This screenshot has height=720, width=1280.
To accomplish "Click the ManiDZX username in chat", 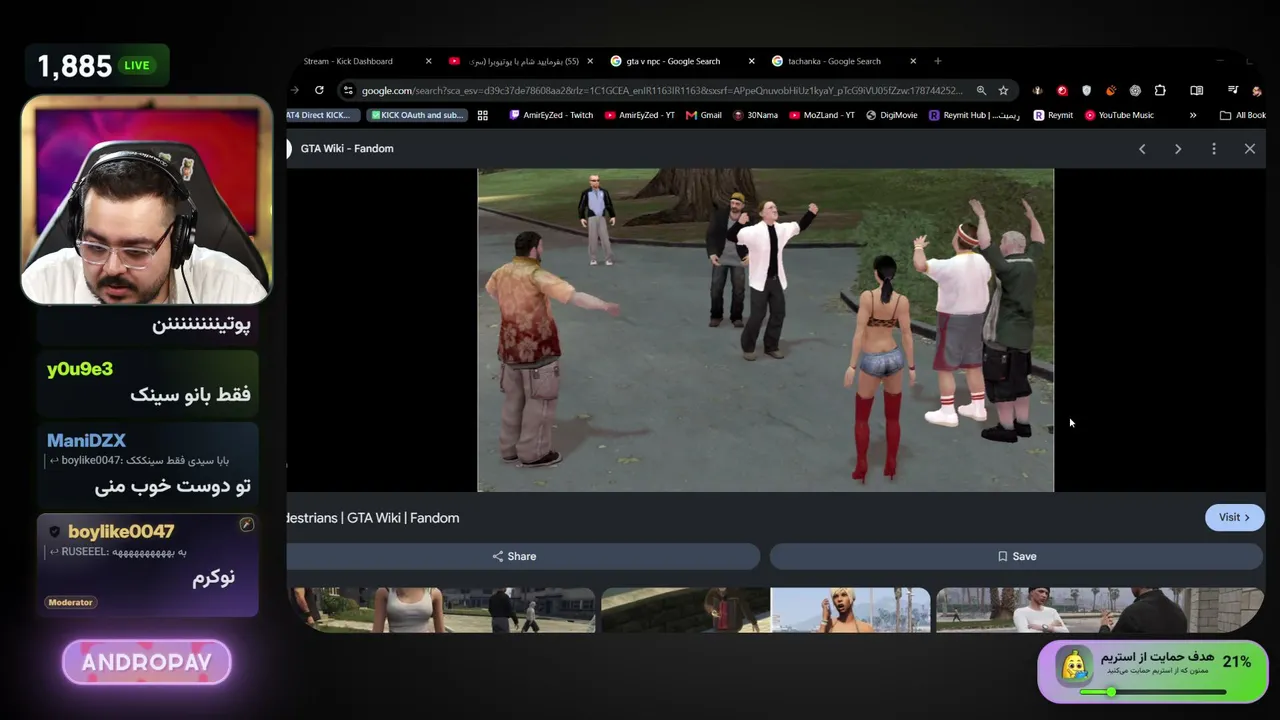I will pyautogui.click(x=86, y=440).
